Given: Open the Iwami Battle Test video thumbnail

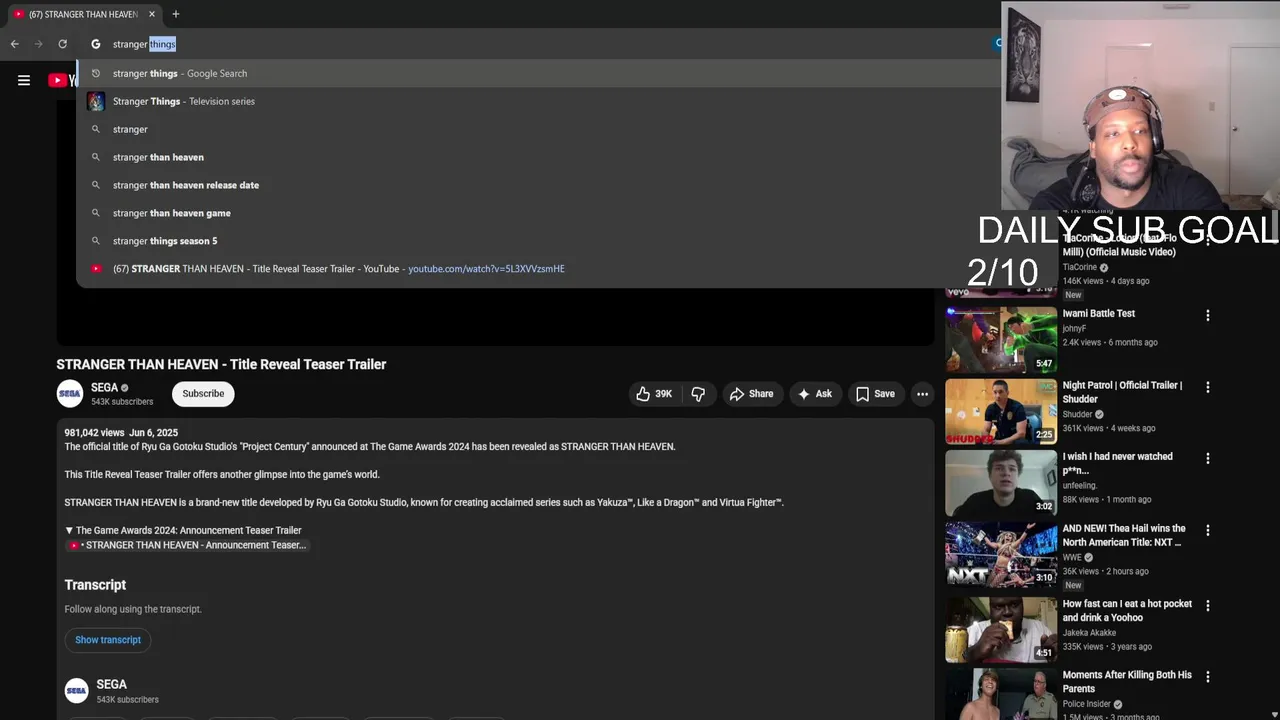Looking at the screenshot, I should point(1001,340).
